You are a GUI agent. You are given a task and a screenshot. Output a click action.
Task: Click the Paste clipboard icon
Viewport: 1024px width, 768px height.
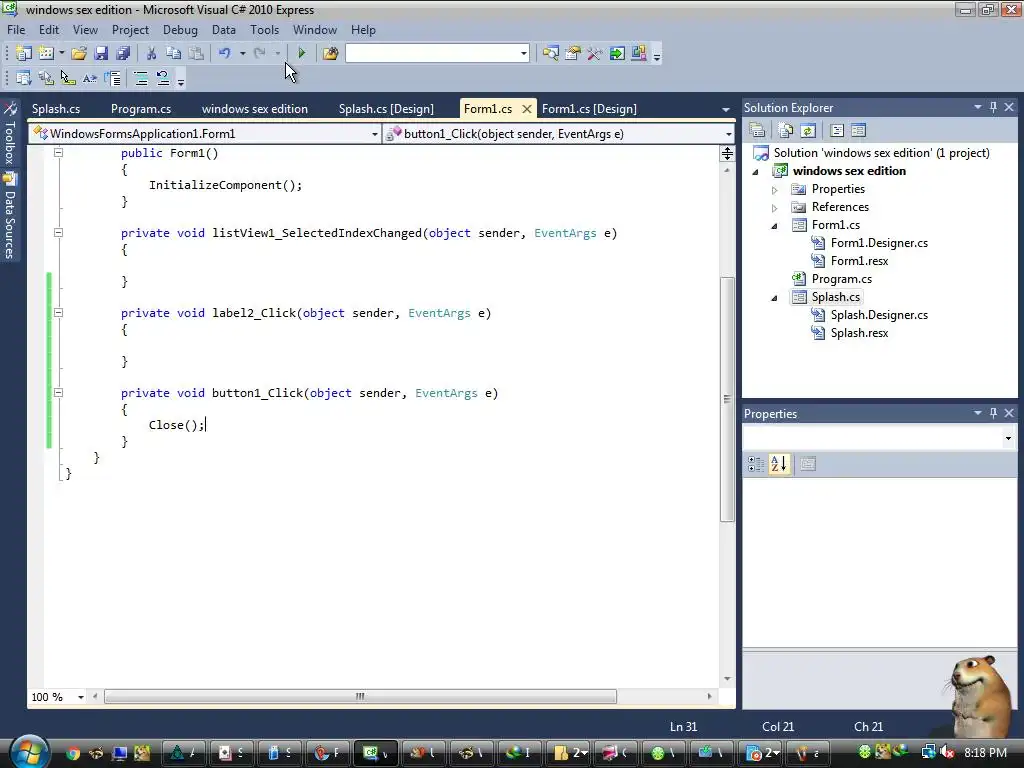click(x=195, y=53)
